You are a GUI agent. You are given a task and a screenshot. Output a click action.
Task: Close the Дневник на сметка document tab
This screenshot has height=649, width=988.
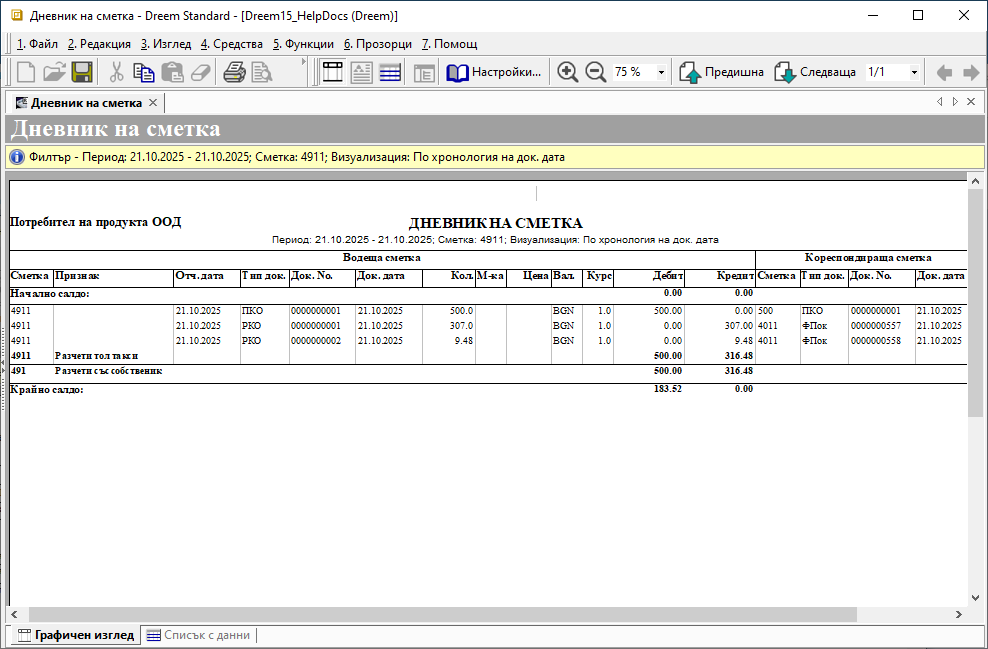(x=153, y=103)
